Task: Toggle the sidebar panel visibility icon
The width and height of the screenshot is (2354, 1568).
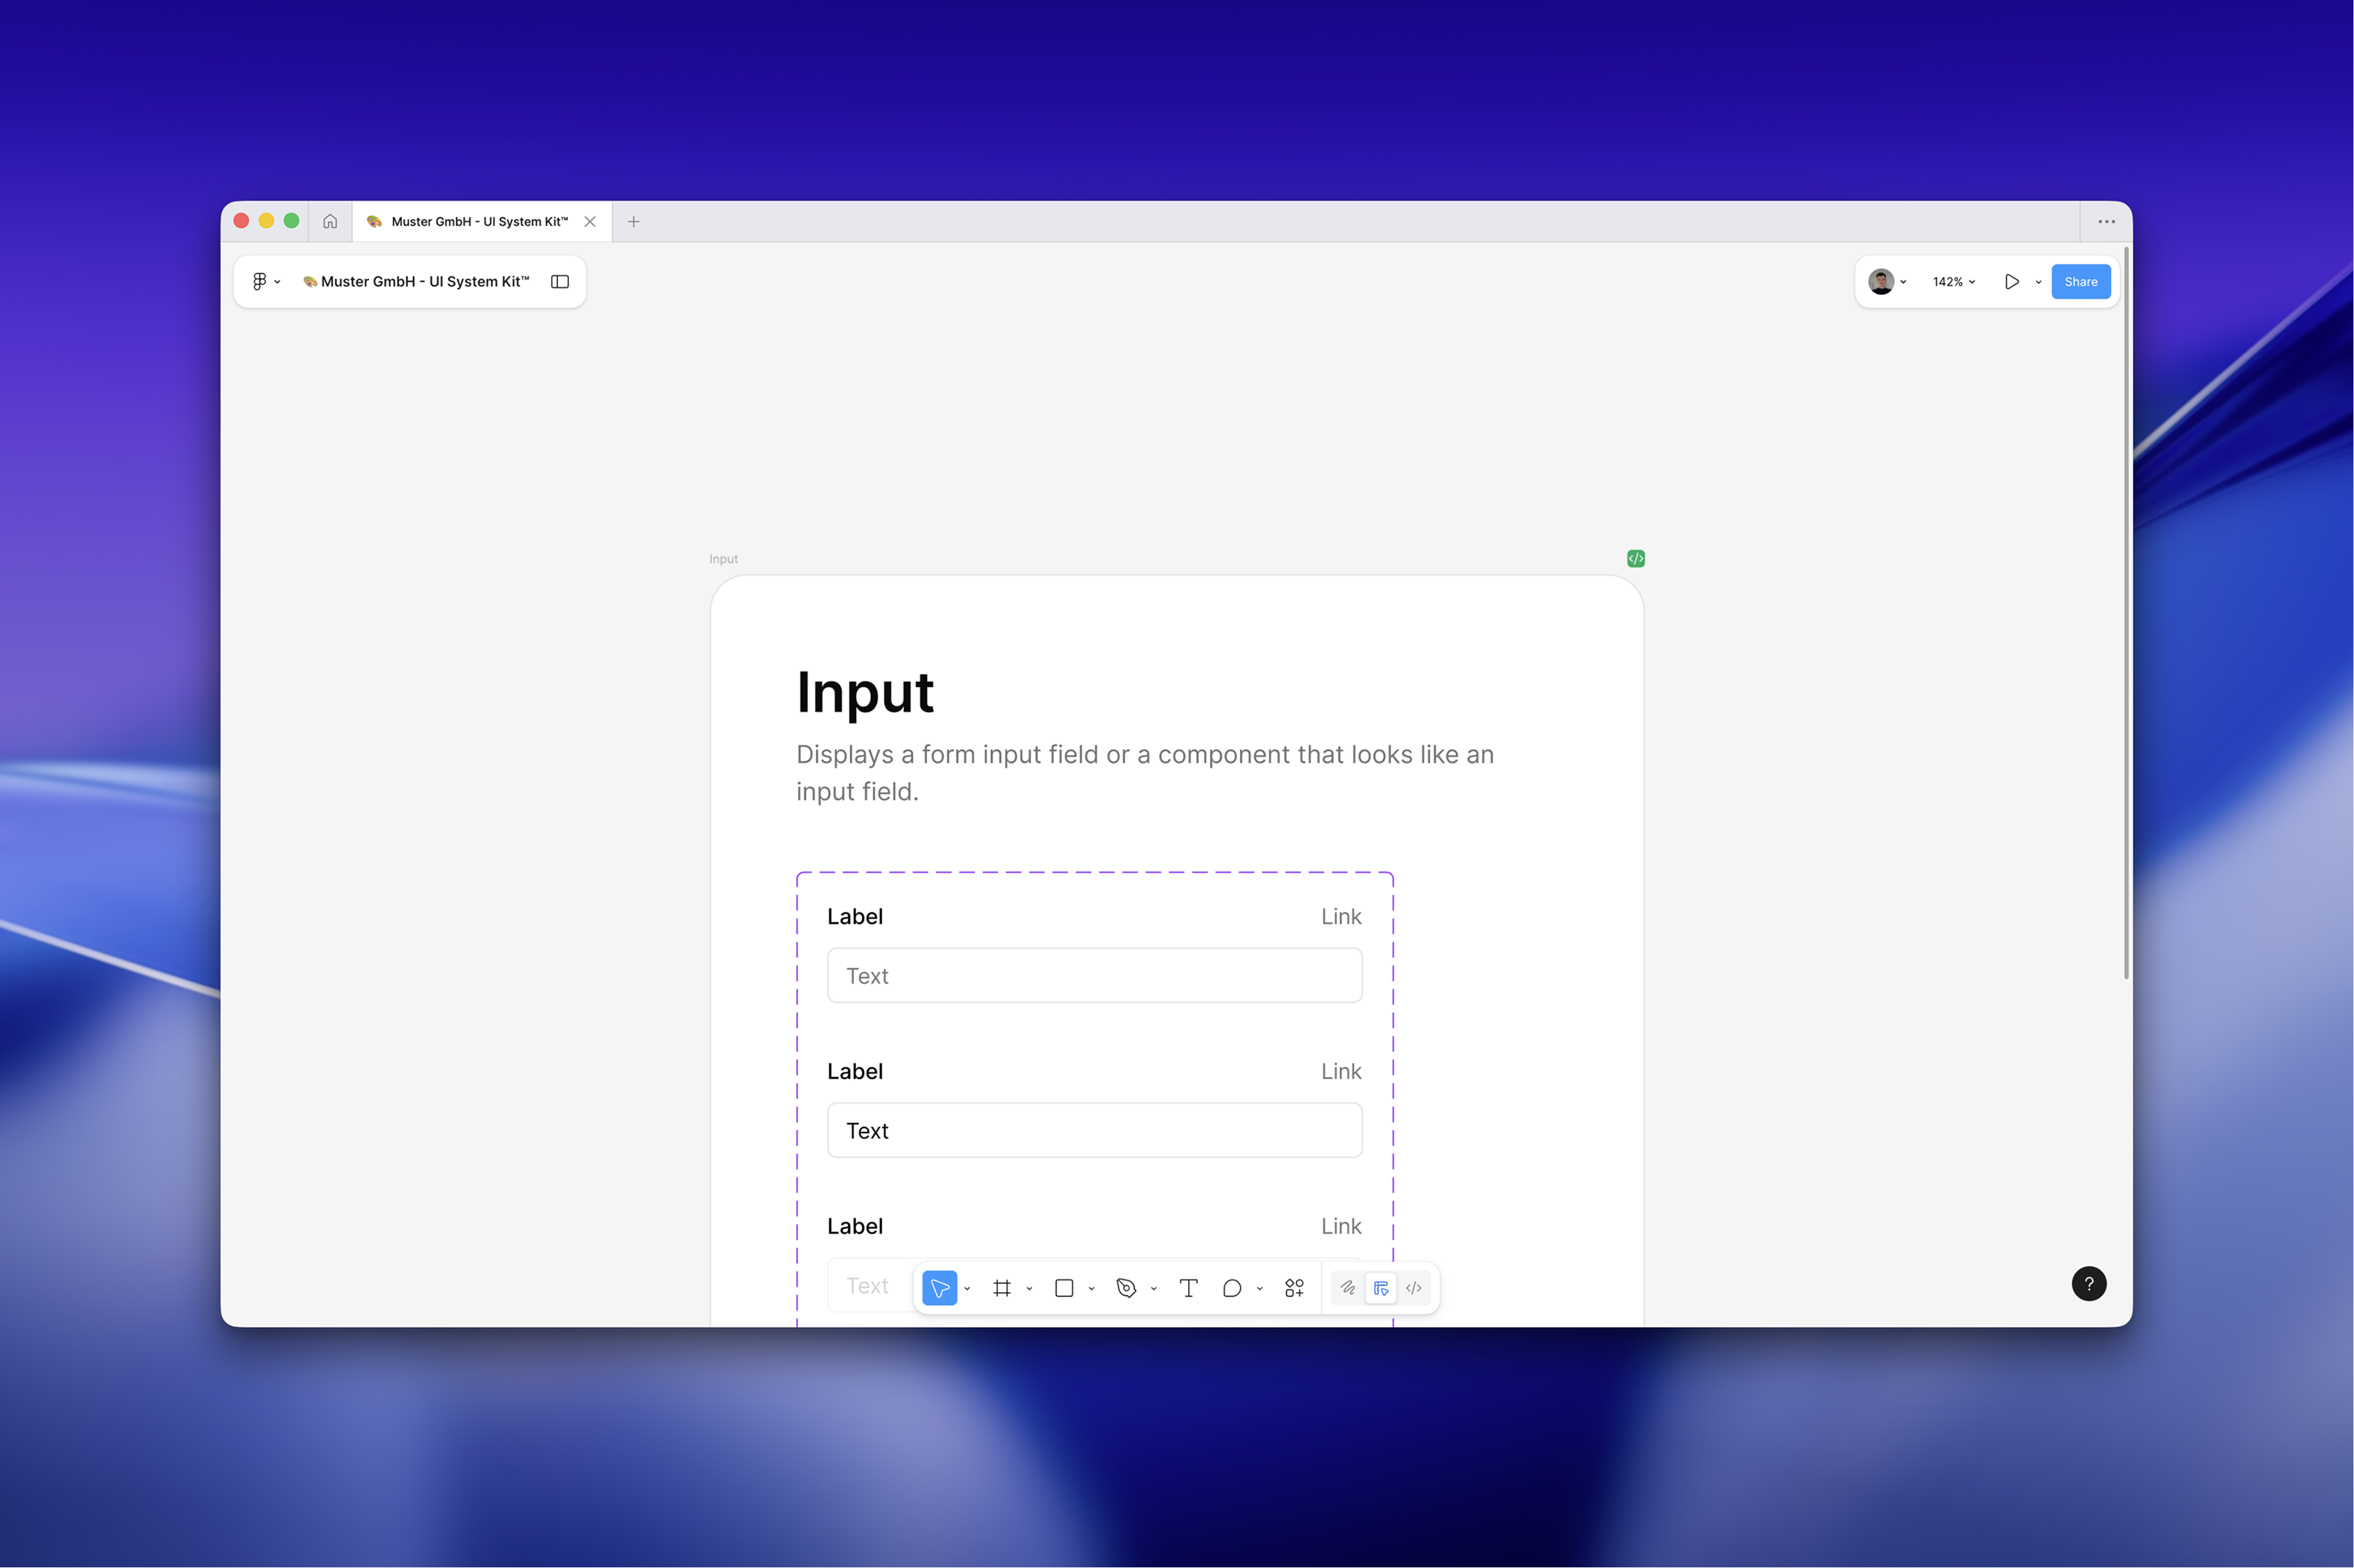Action: click(x=560, y=282)
